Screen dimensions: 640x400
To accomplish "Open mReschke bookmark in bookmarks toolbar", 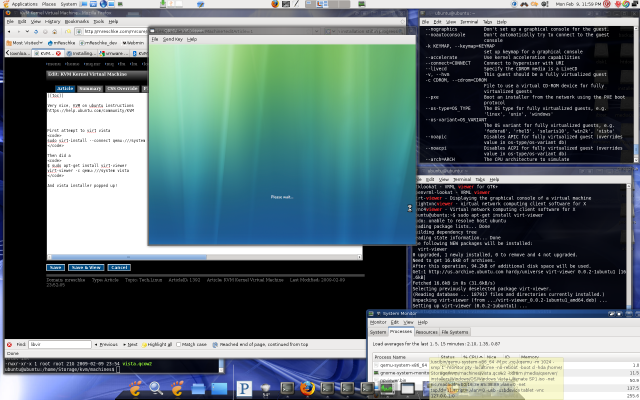I will click(x=62, y=42).
